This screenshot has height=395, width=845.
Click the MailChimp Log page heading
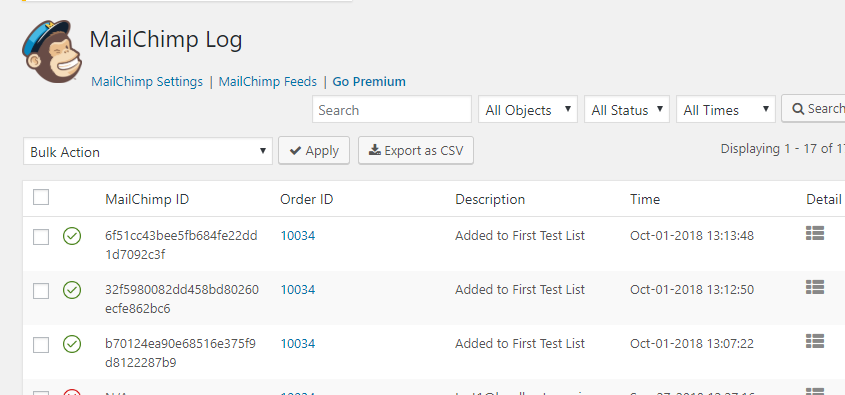[x=166, y=40]
